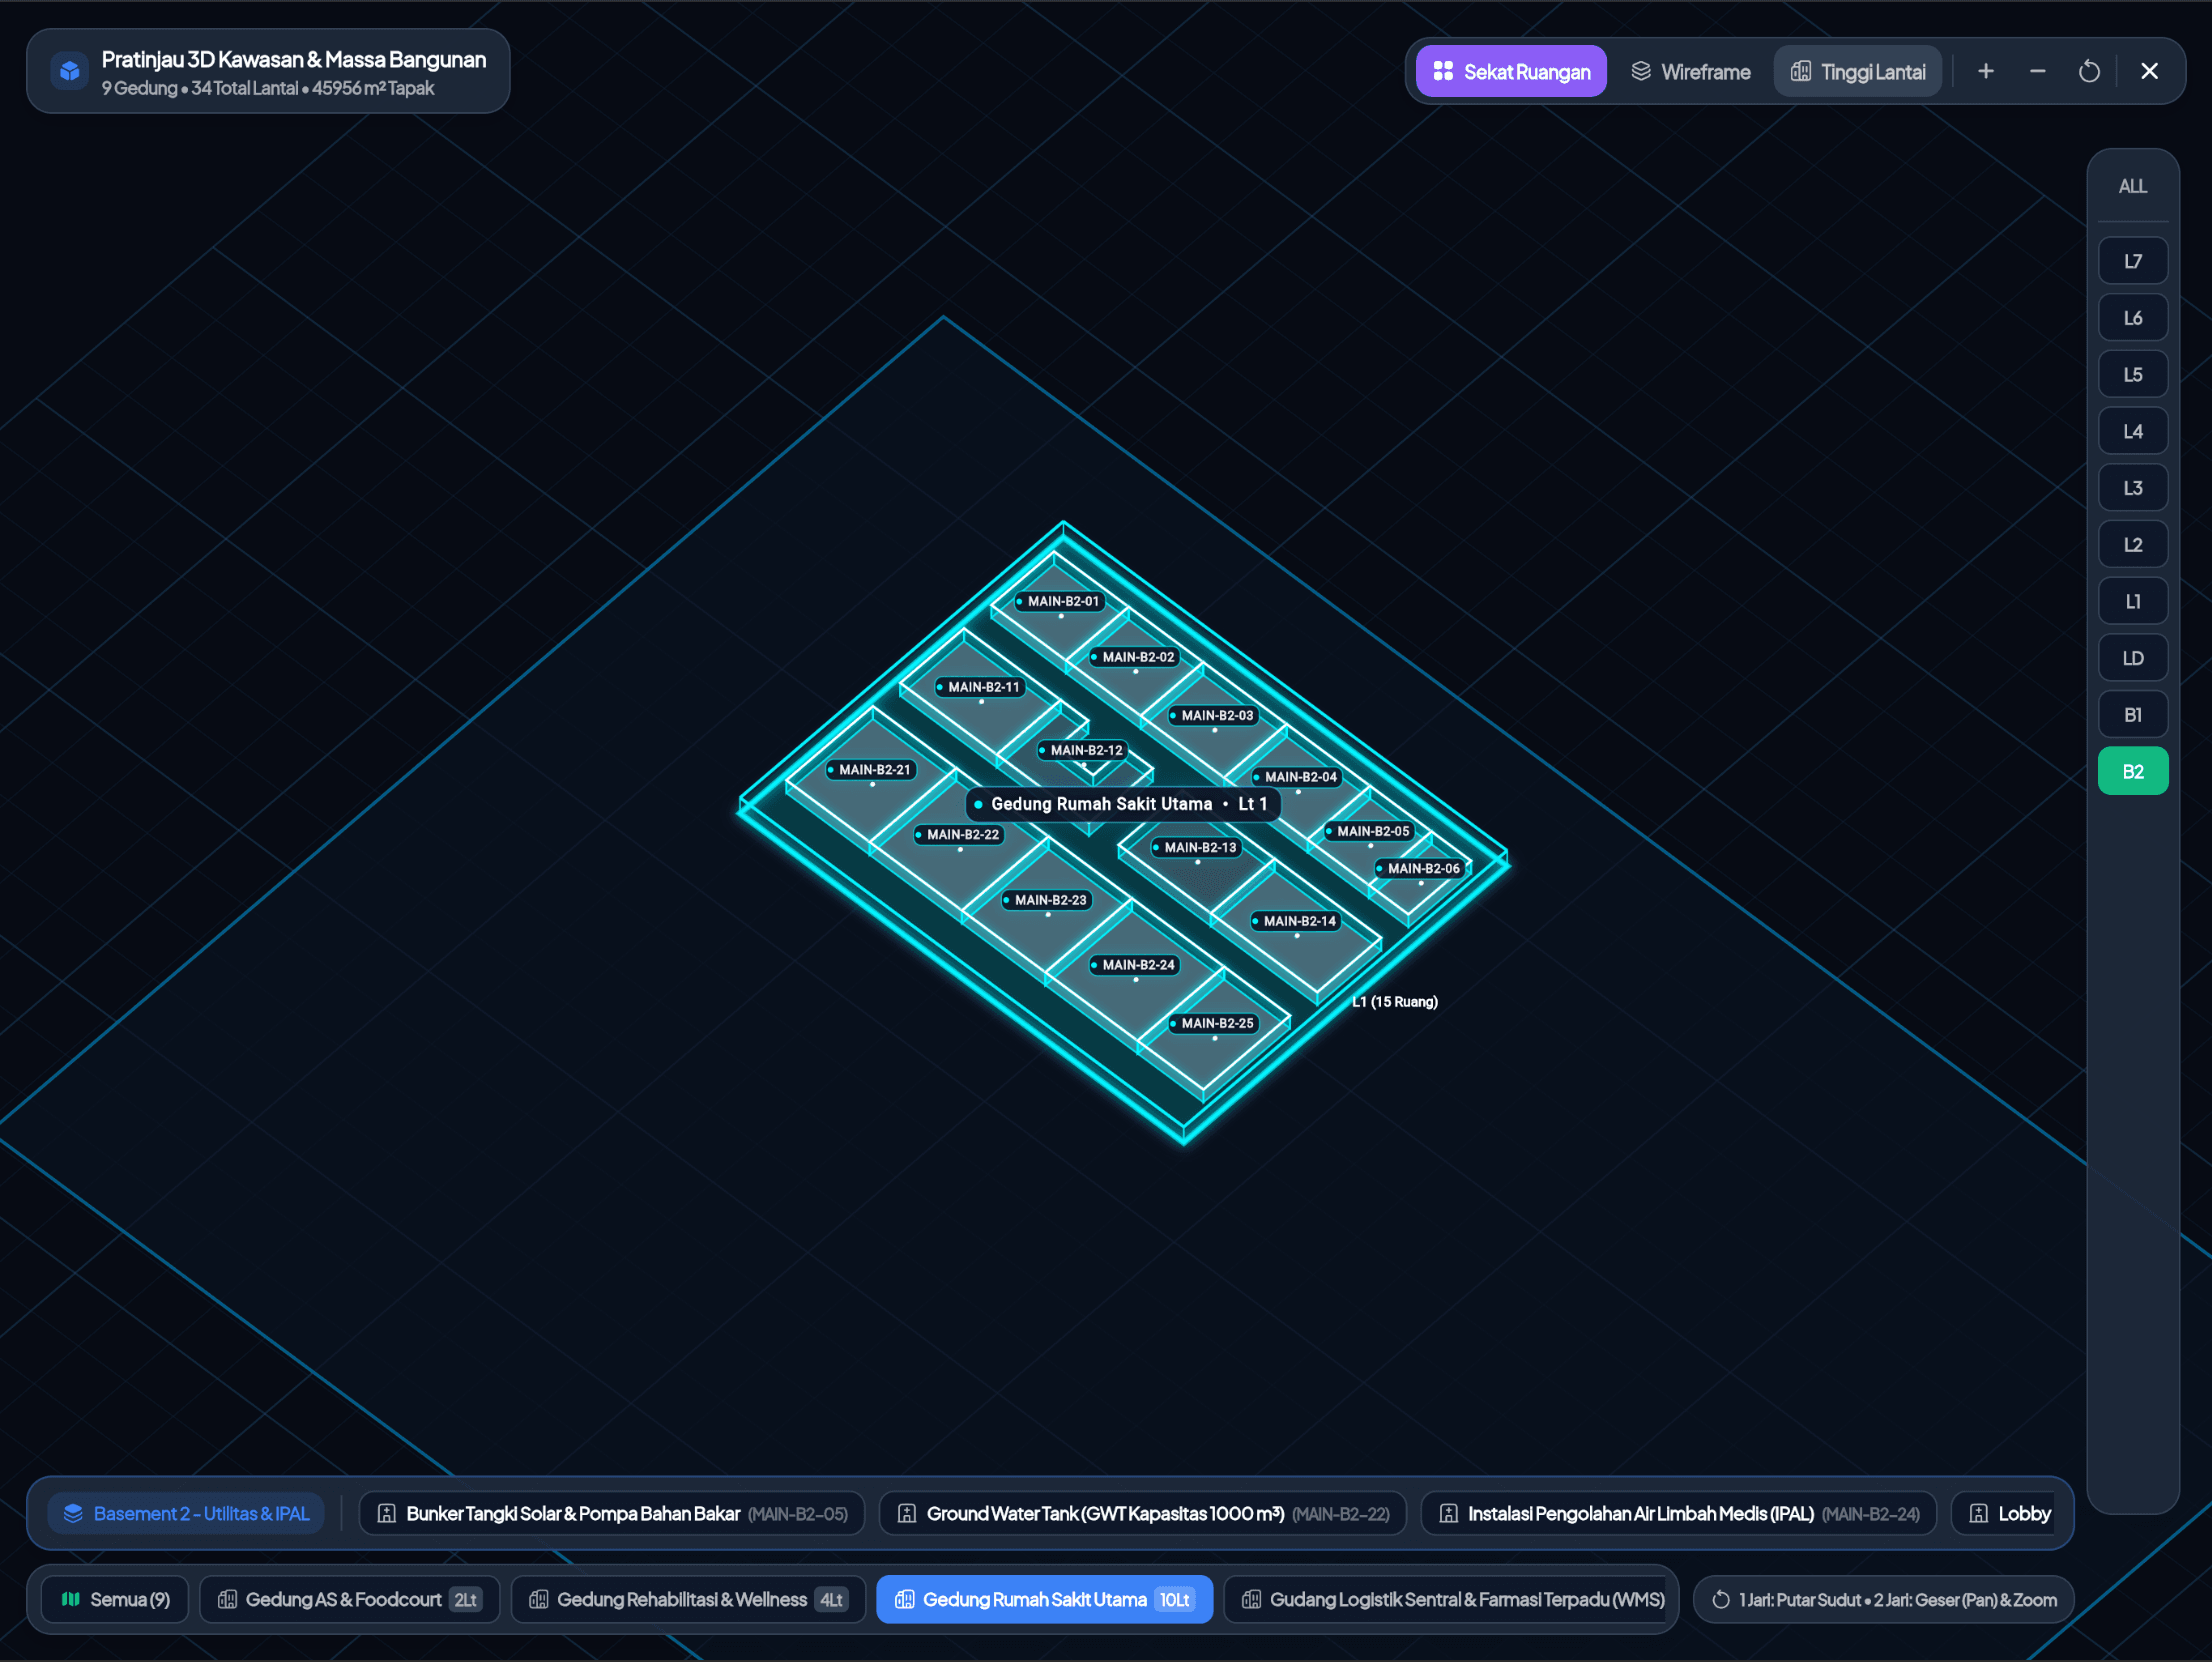2212x1662 pixels.
Task: Click the blue cube header icon
Action: 69,71
